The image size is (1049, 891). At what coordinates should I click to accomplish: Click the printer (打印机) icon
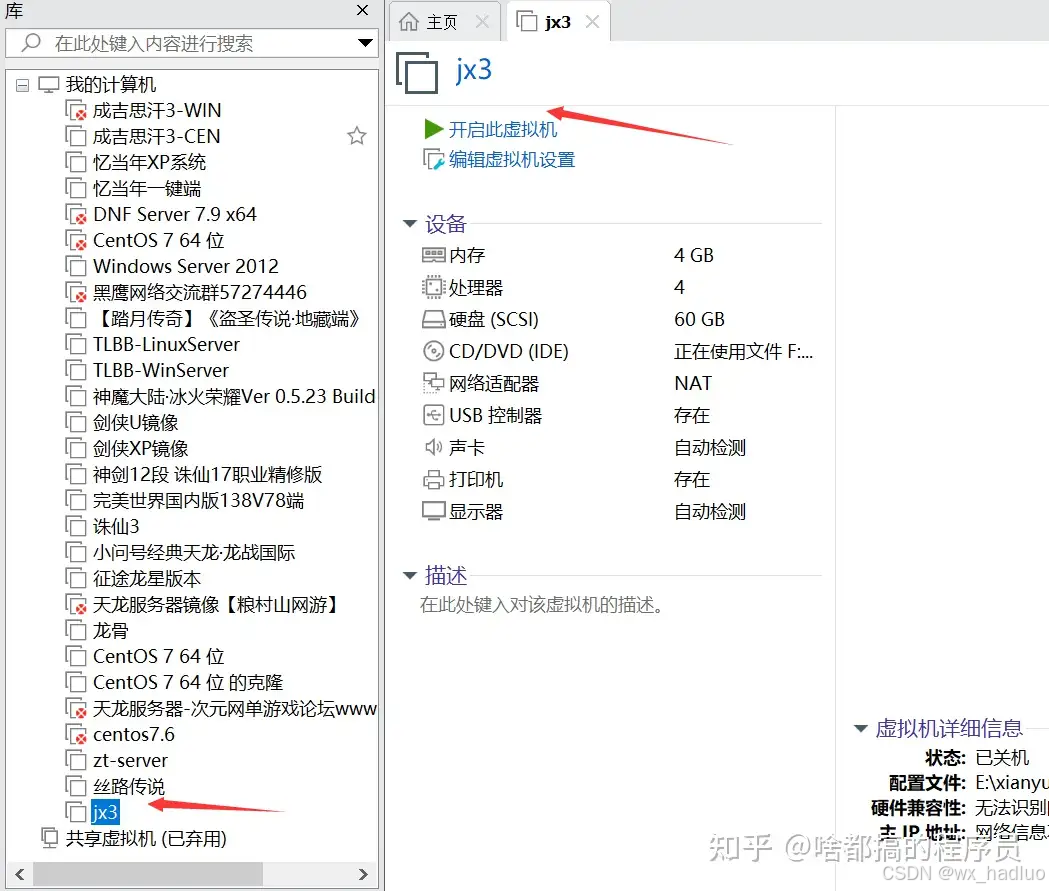[x=434, y=480]
